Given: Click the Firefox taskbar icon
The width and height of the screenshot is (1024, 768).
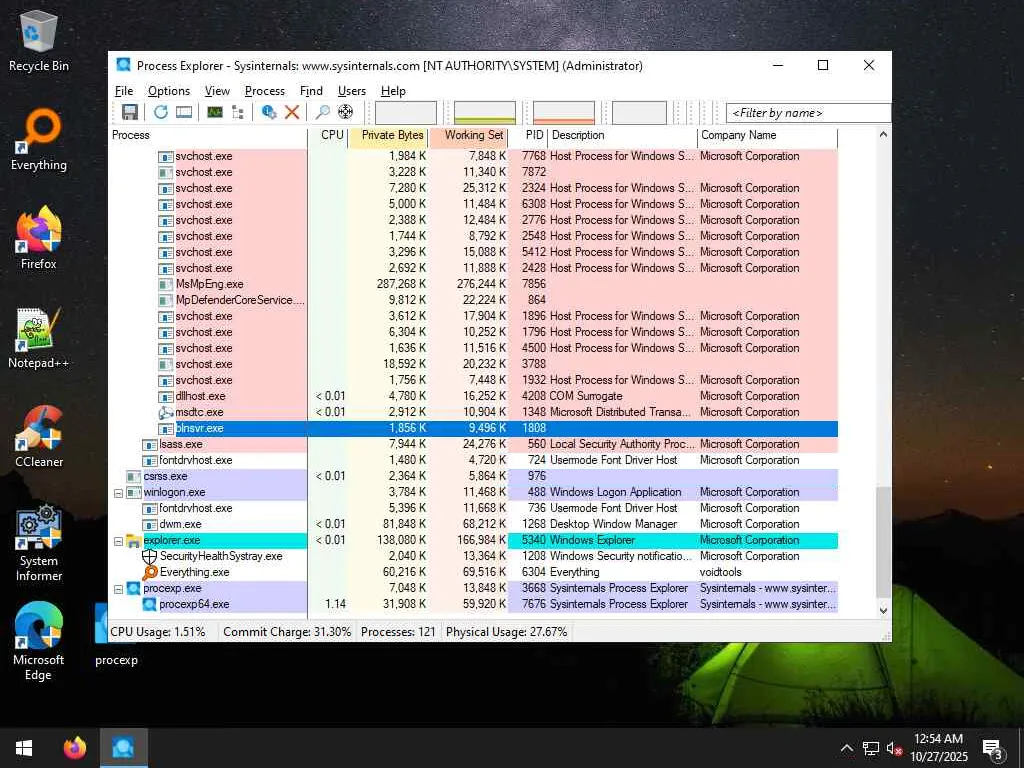Looking at the screenshot, I should [x=75, y=748].
